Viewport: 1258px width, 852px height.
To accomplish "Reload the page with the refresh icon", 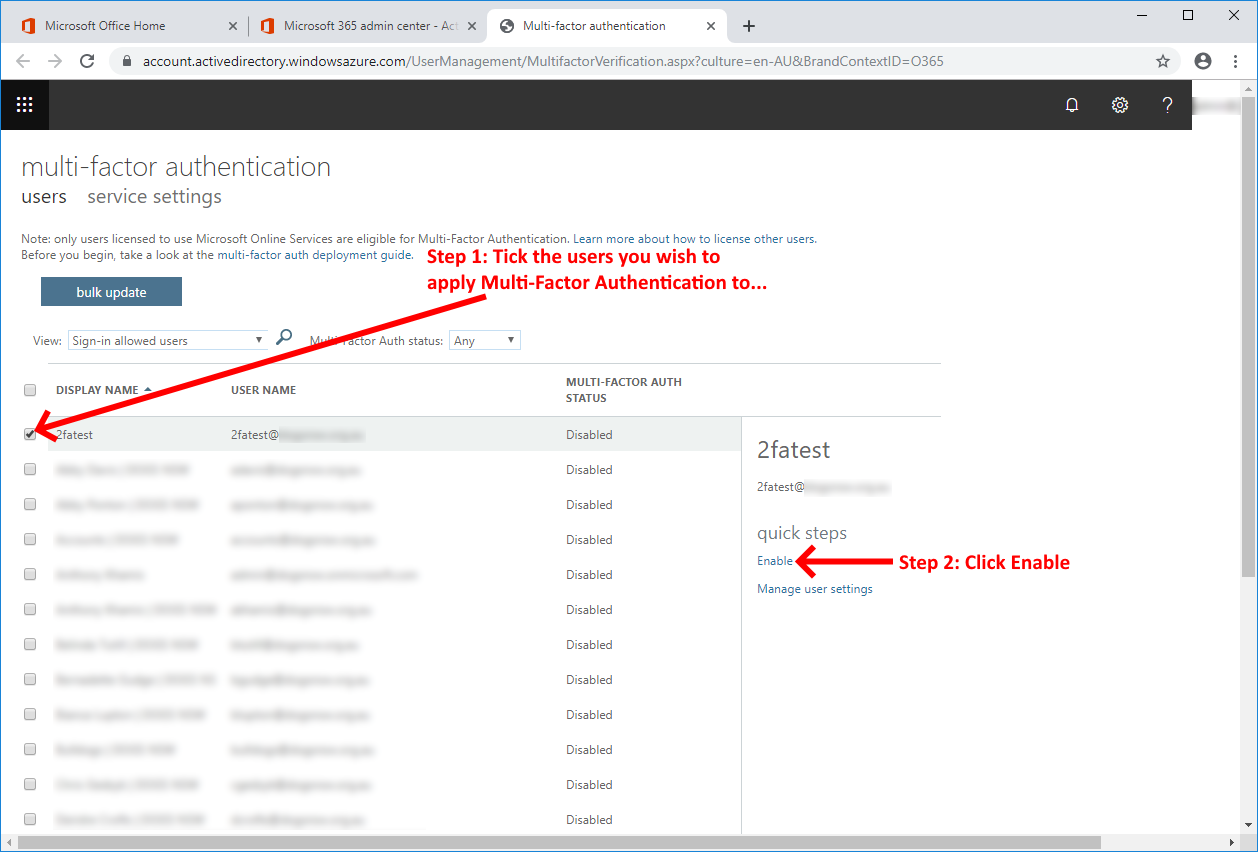I will (x=87, y=61).
